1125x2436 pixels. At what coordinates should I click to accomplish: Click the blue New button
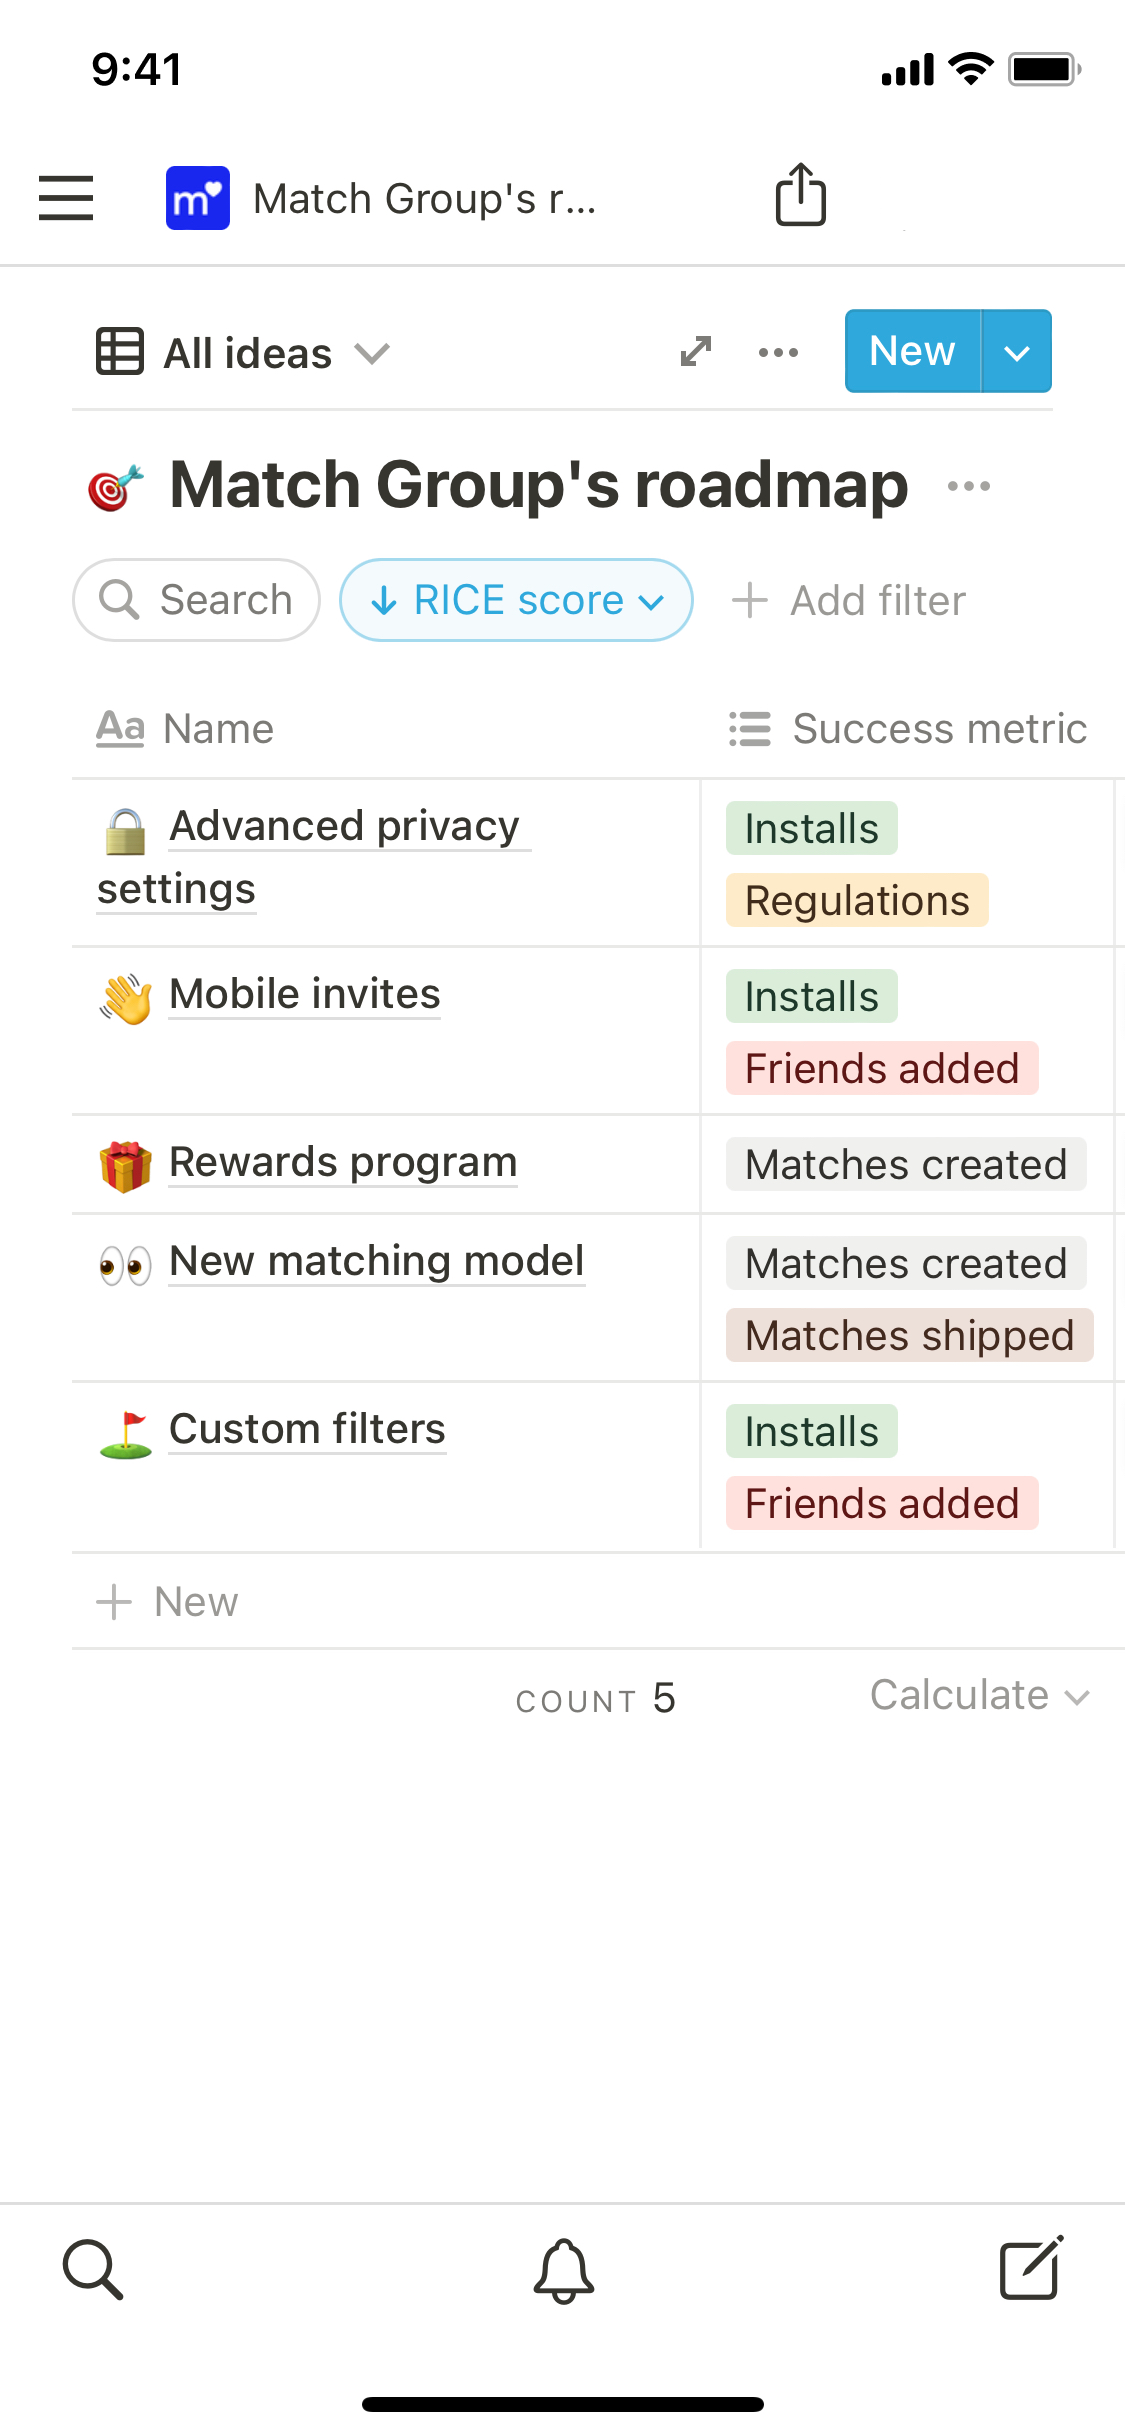(911, 352)
